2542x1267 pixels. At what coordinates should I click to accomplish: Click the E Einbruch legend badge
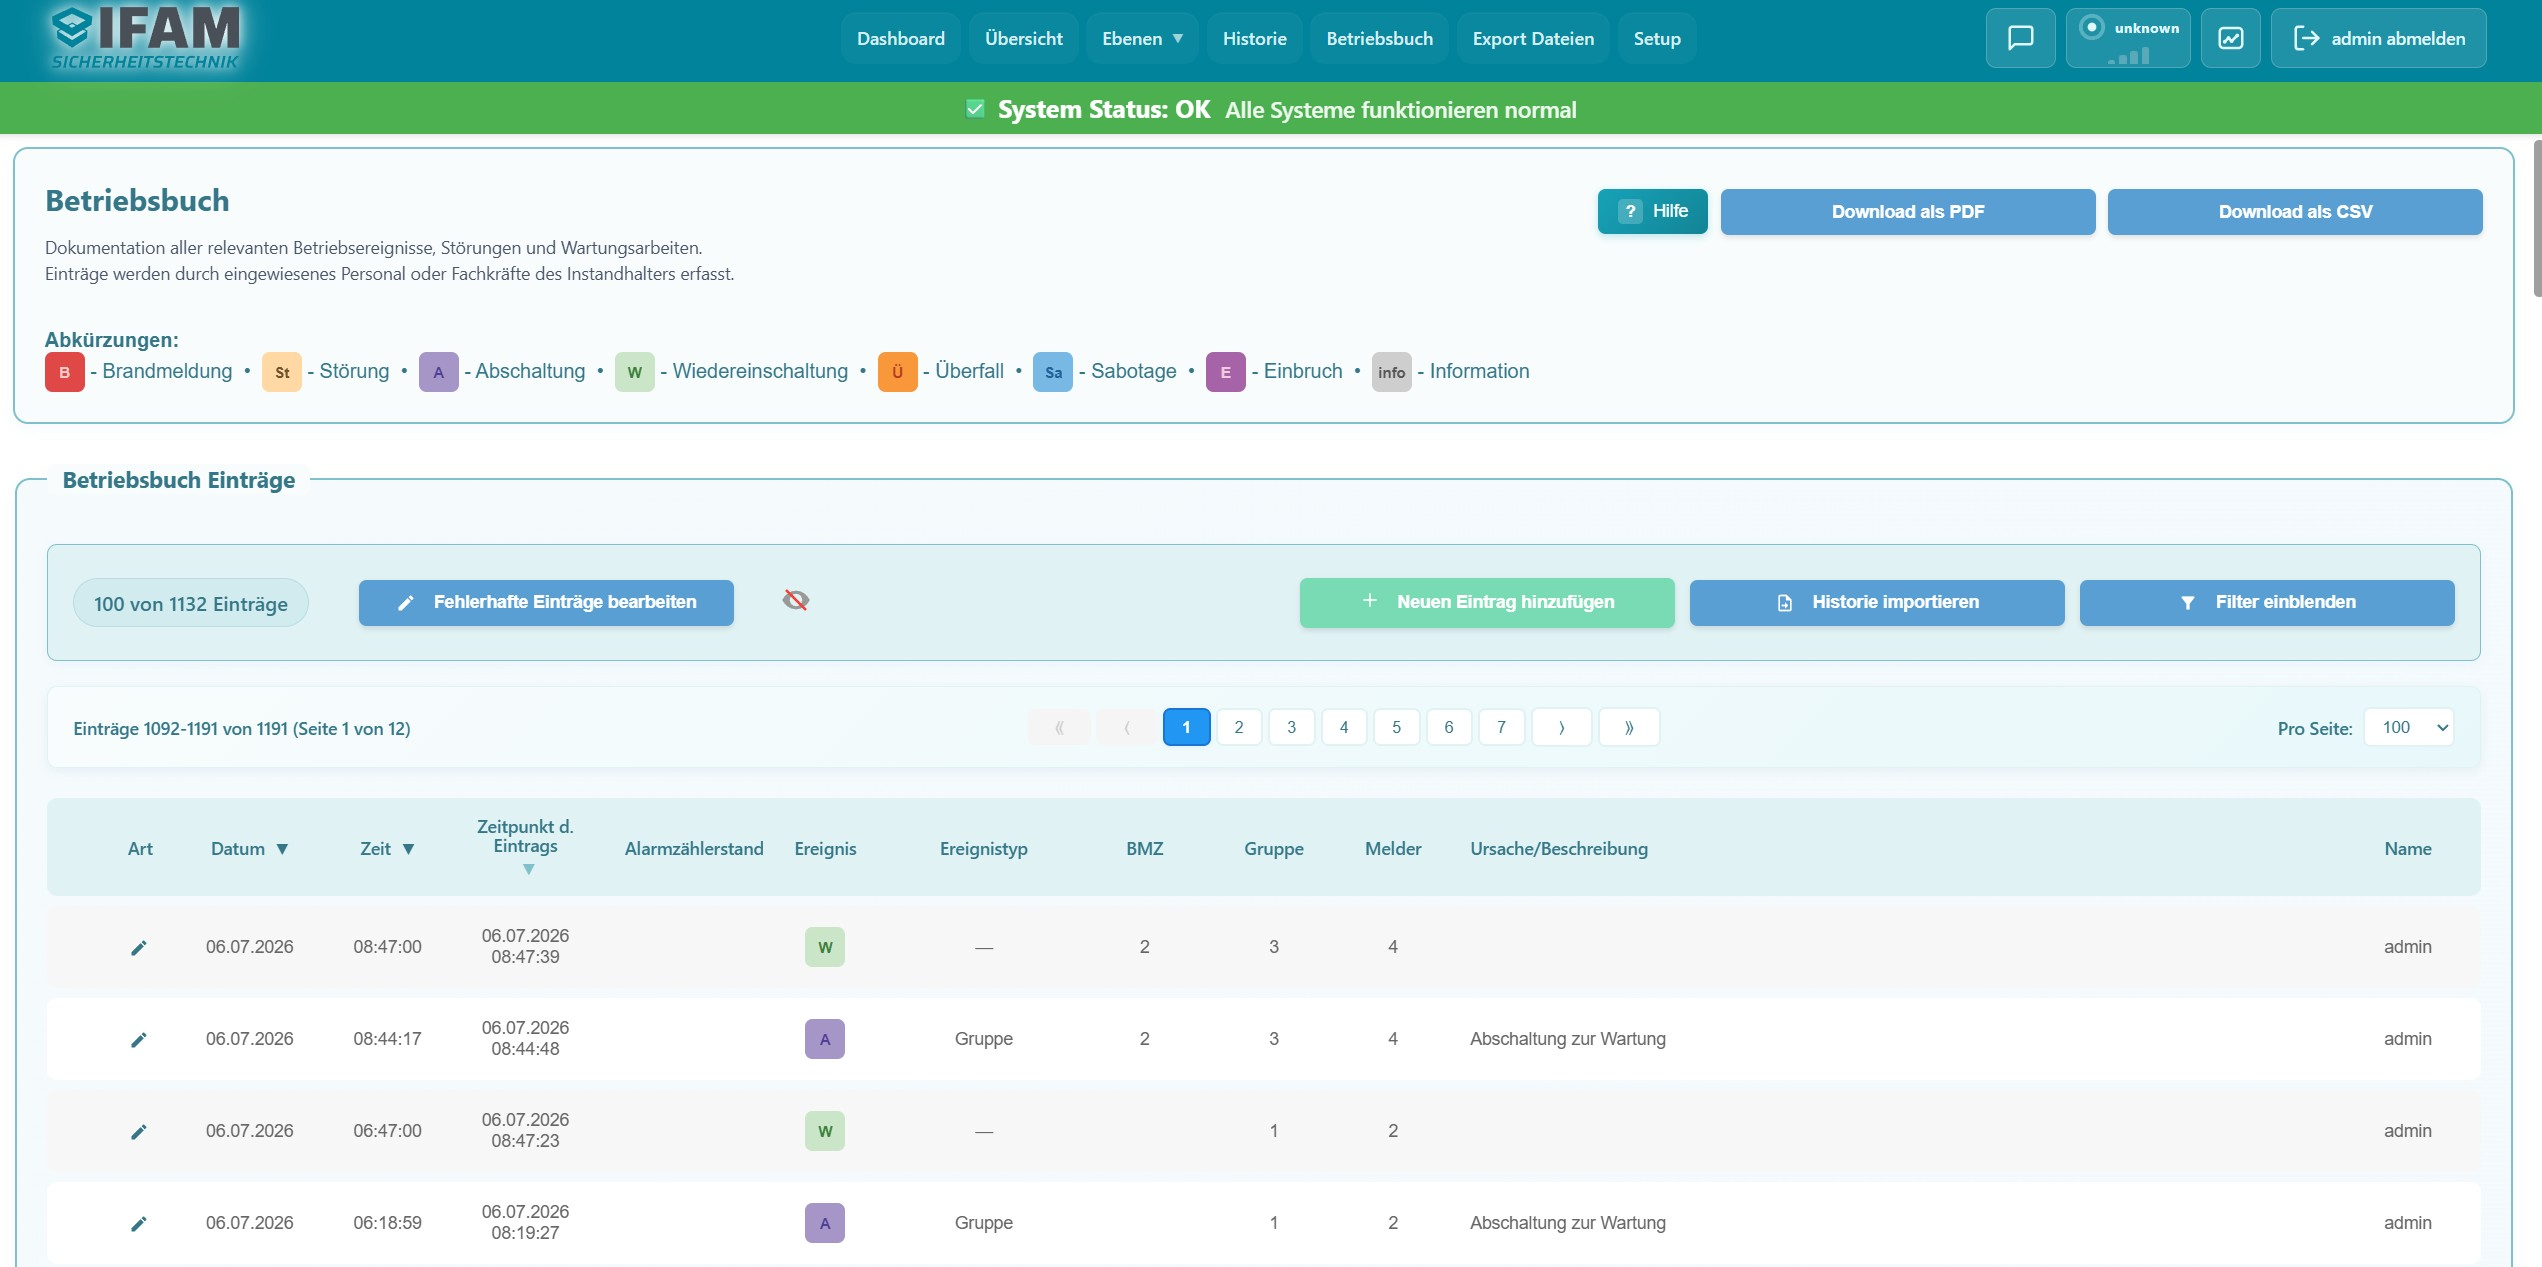click(x=1225, y=372)
